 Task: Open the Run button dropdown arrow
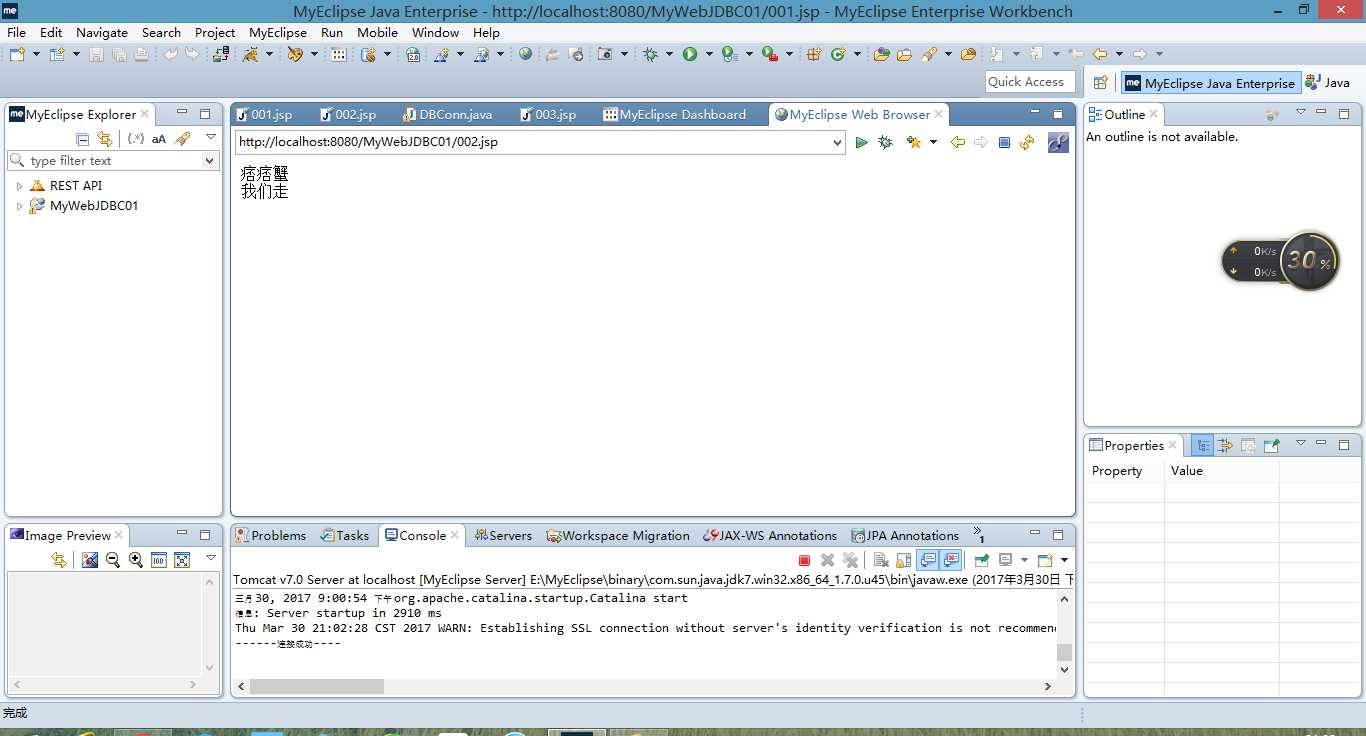(x=709, y=54)
